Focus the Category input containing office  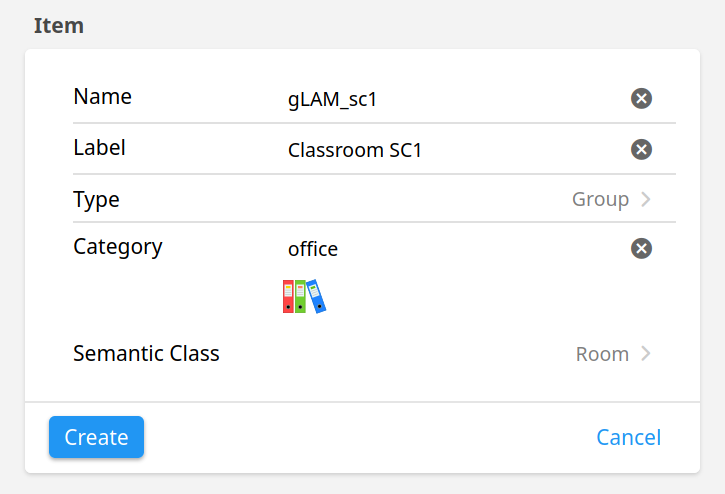455,249
